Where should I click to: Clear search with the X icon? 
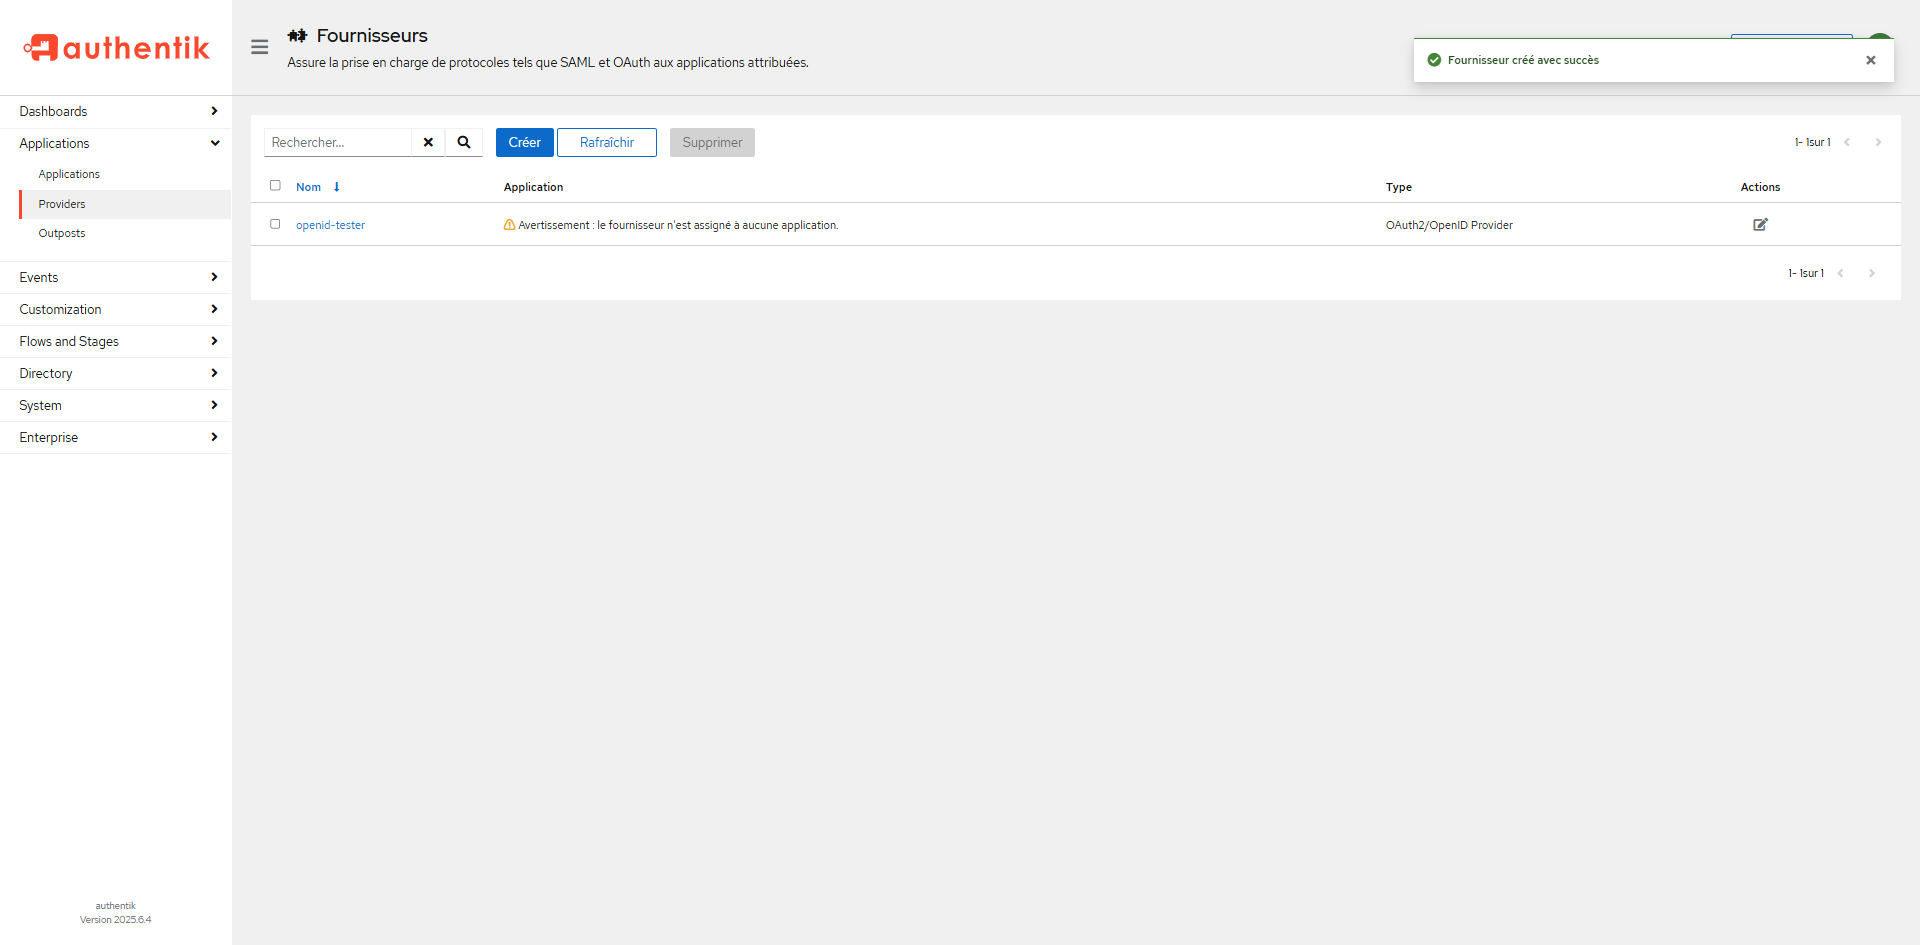click(x=428, y=142)
